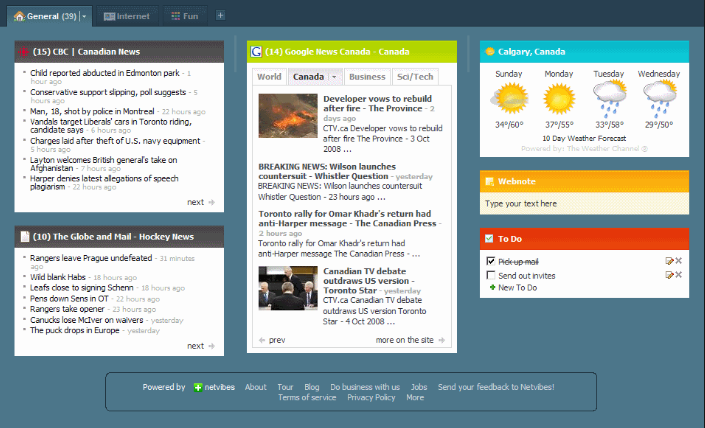Image resolution: width=705 pixels, height=428 pixels.
Task: Click the Webnote text field
Action: click(584, 204)
